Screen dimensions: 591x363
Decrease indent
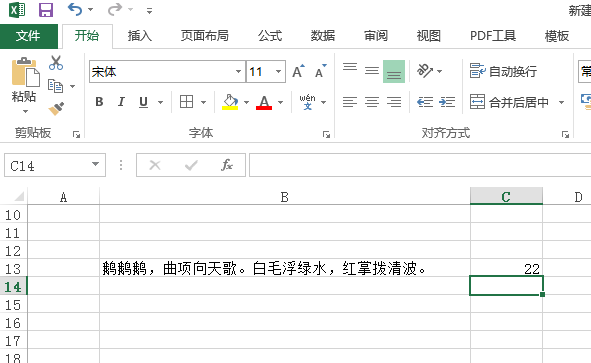pos(425,102)
